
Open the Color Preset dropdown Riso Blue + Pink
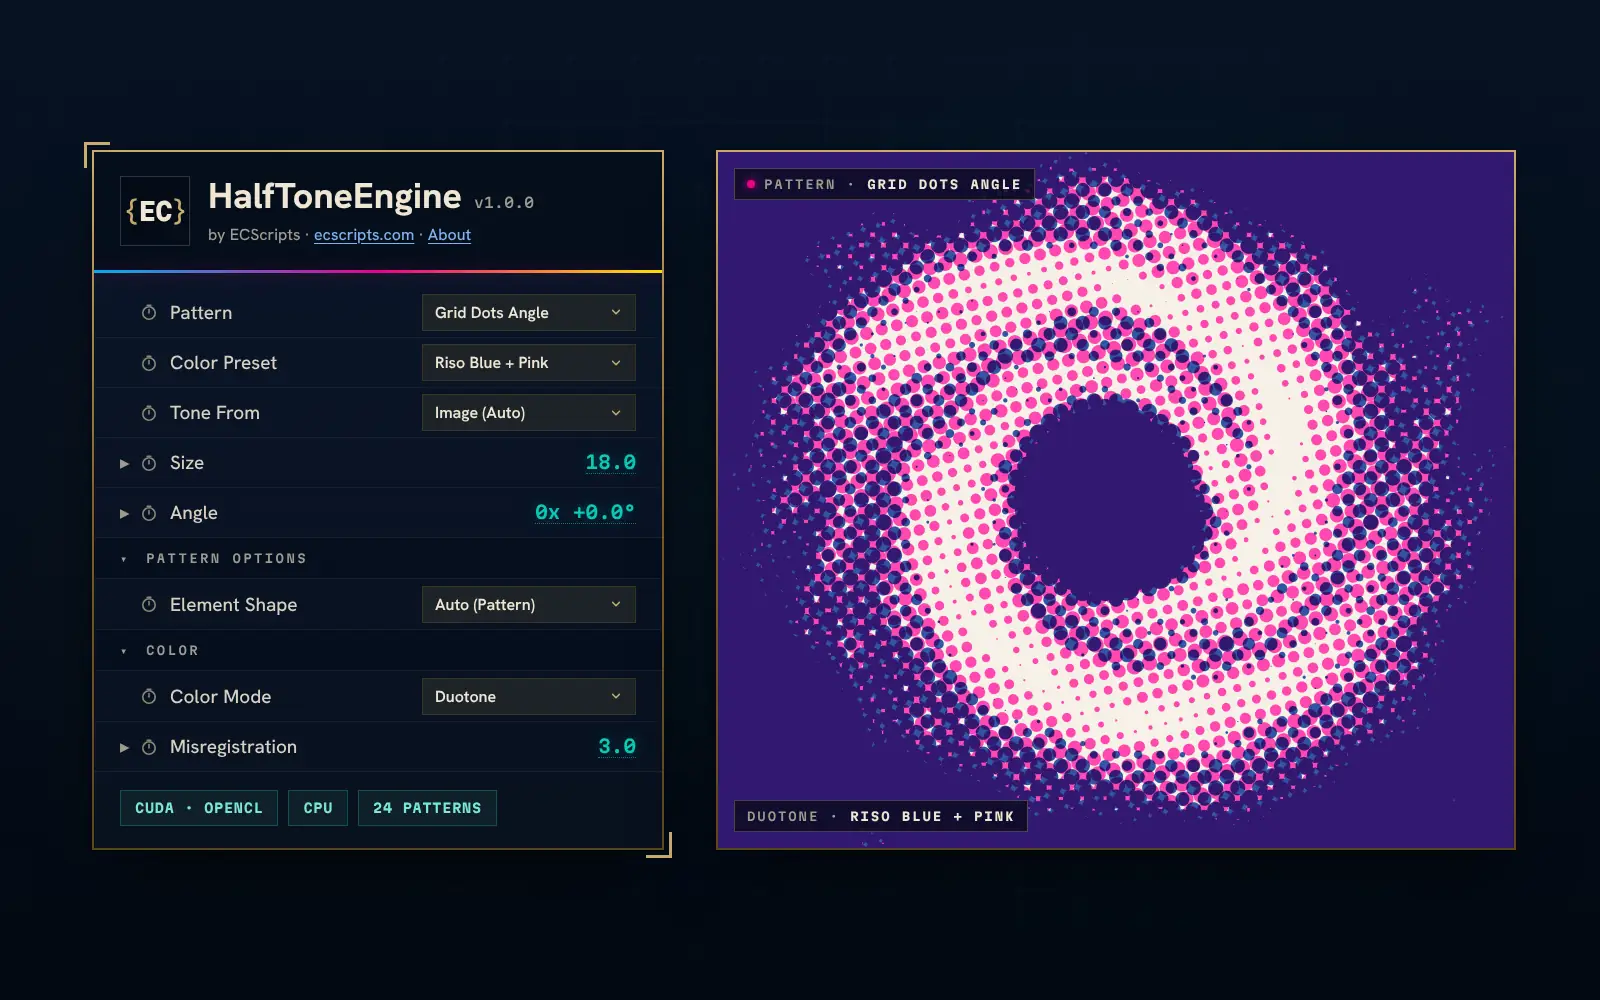tap(528, 363)
